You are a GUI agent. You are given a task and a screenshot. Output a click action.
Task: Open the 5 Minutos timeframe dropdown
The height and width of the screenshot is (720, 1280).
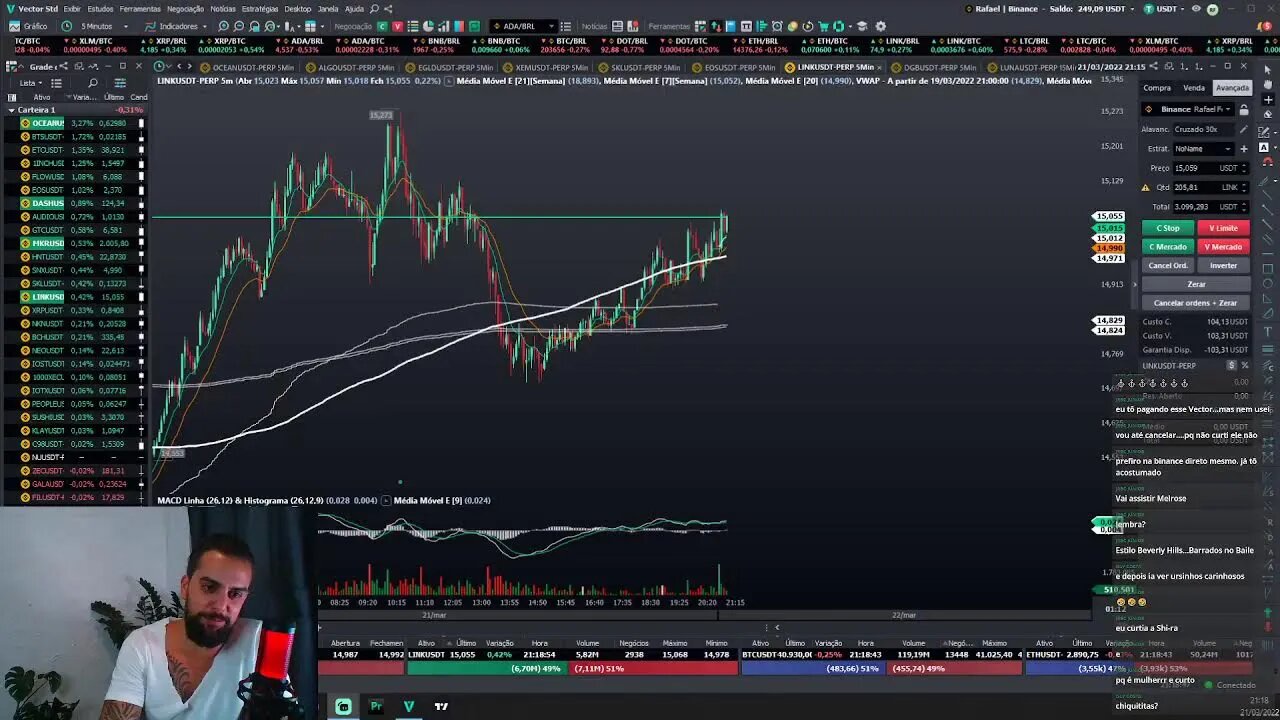click(94, 26)
